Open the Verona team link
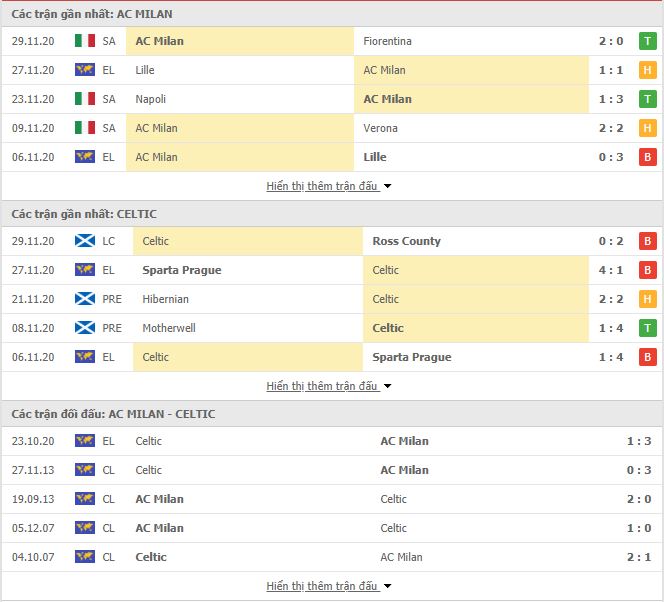The width and height of the screenshot is (664, 602). click(x=380, y=128)
